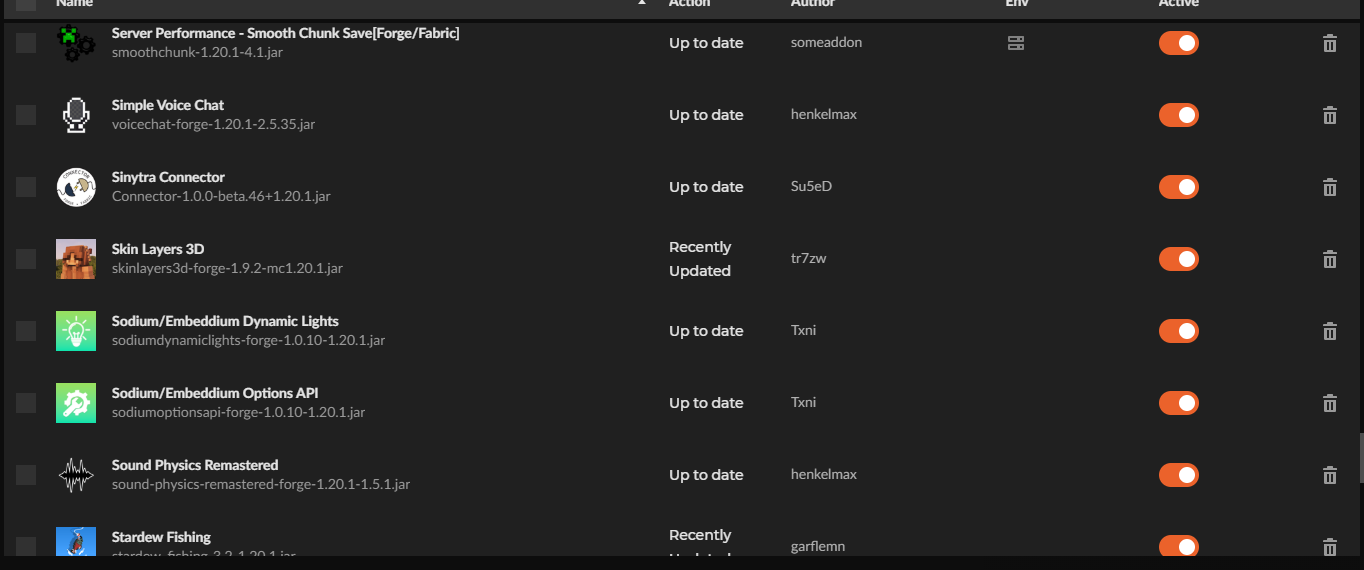
Task: Select the Sound Physics Remastered row checkbox
Action: click(26, 475)
